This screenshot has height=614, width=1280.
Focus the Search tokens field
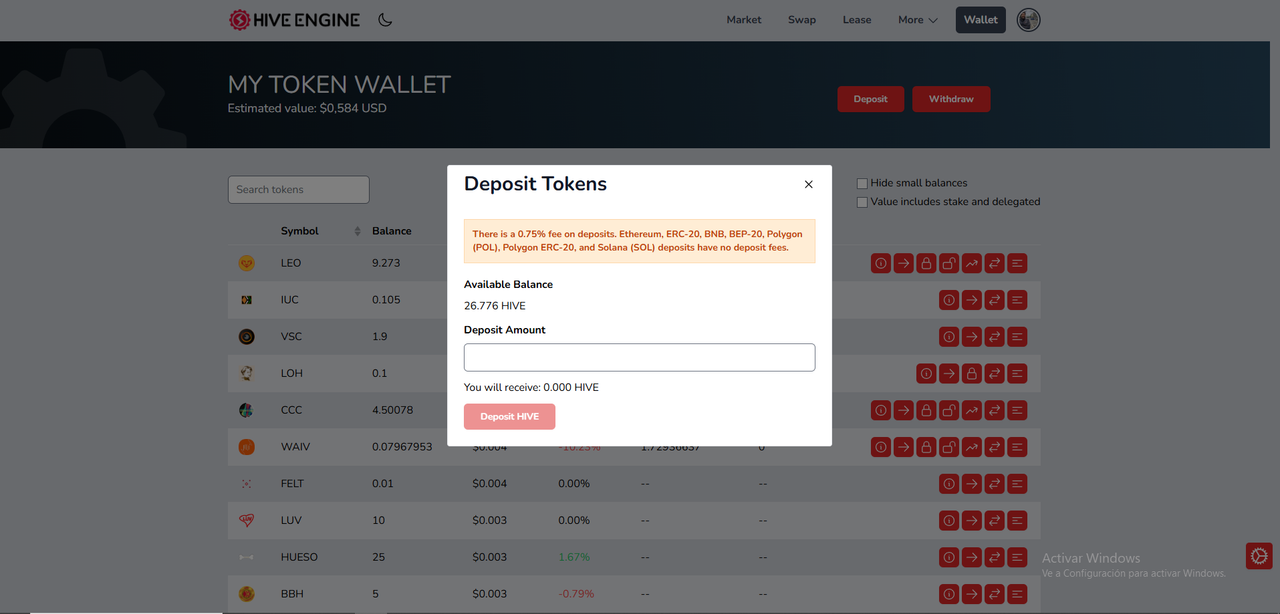298,190
